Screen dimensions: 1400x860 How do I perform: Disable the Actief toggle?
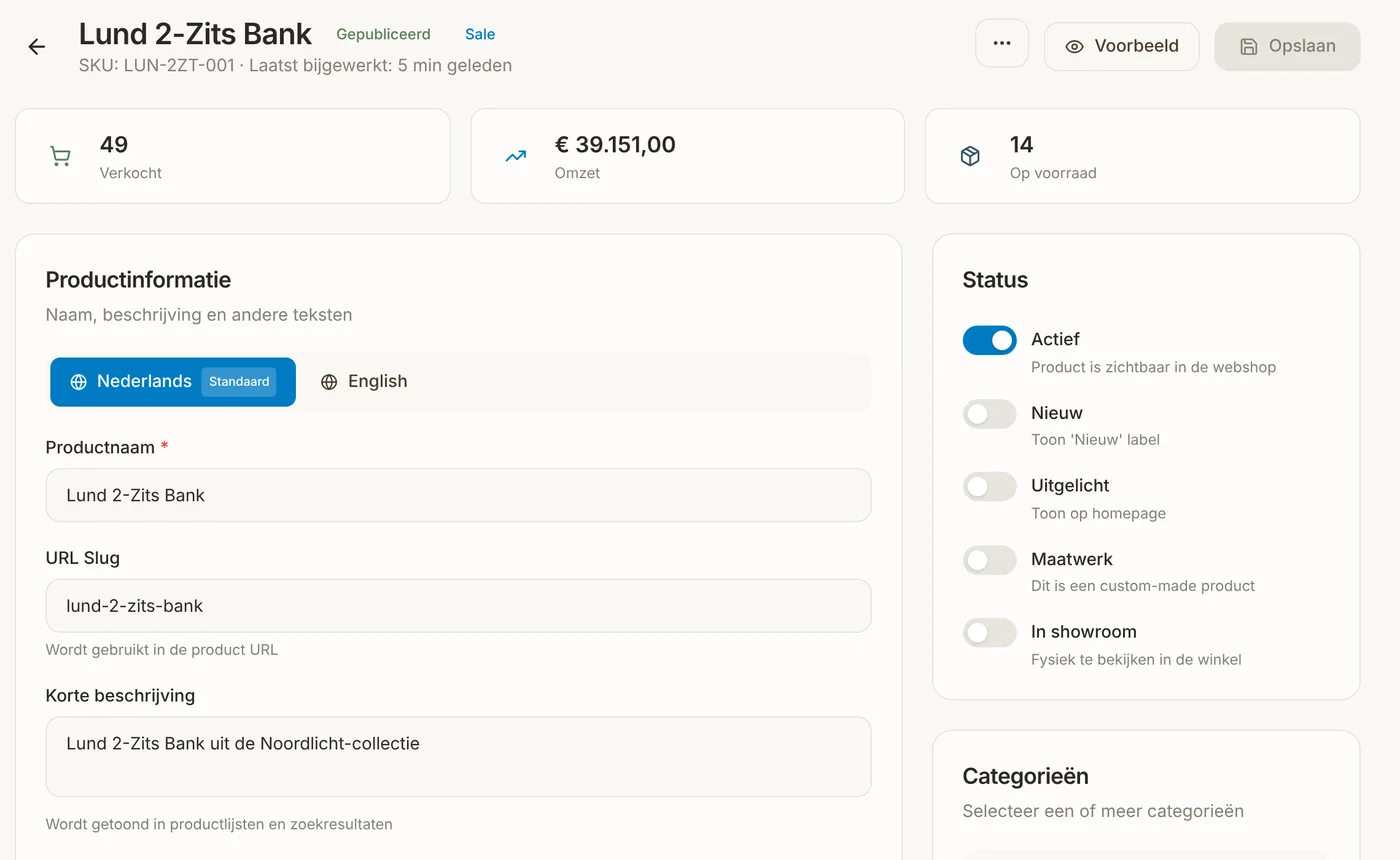click(989, 340)
